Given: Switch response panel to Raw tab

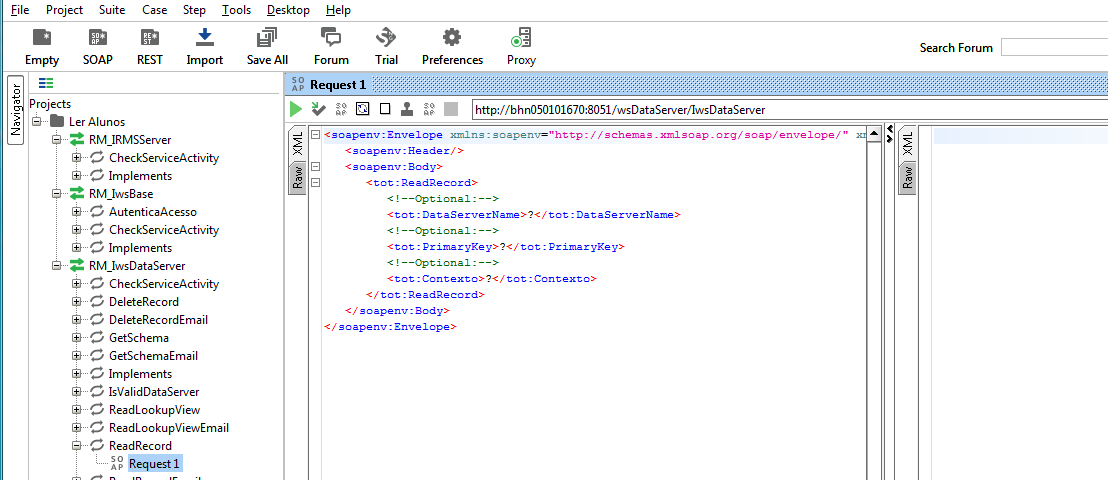Looking at the screenshot, I should (x=908, y=178).
